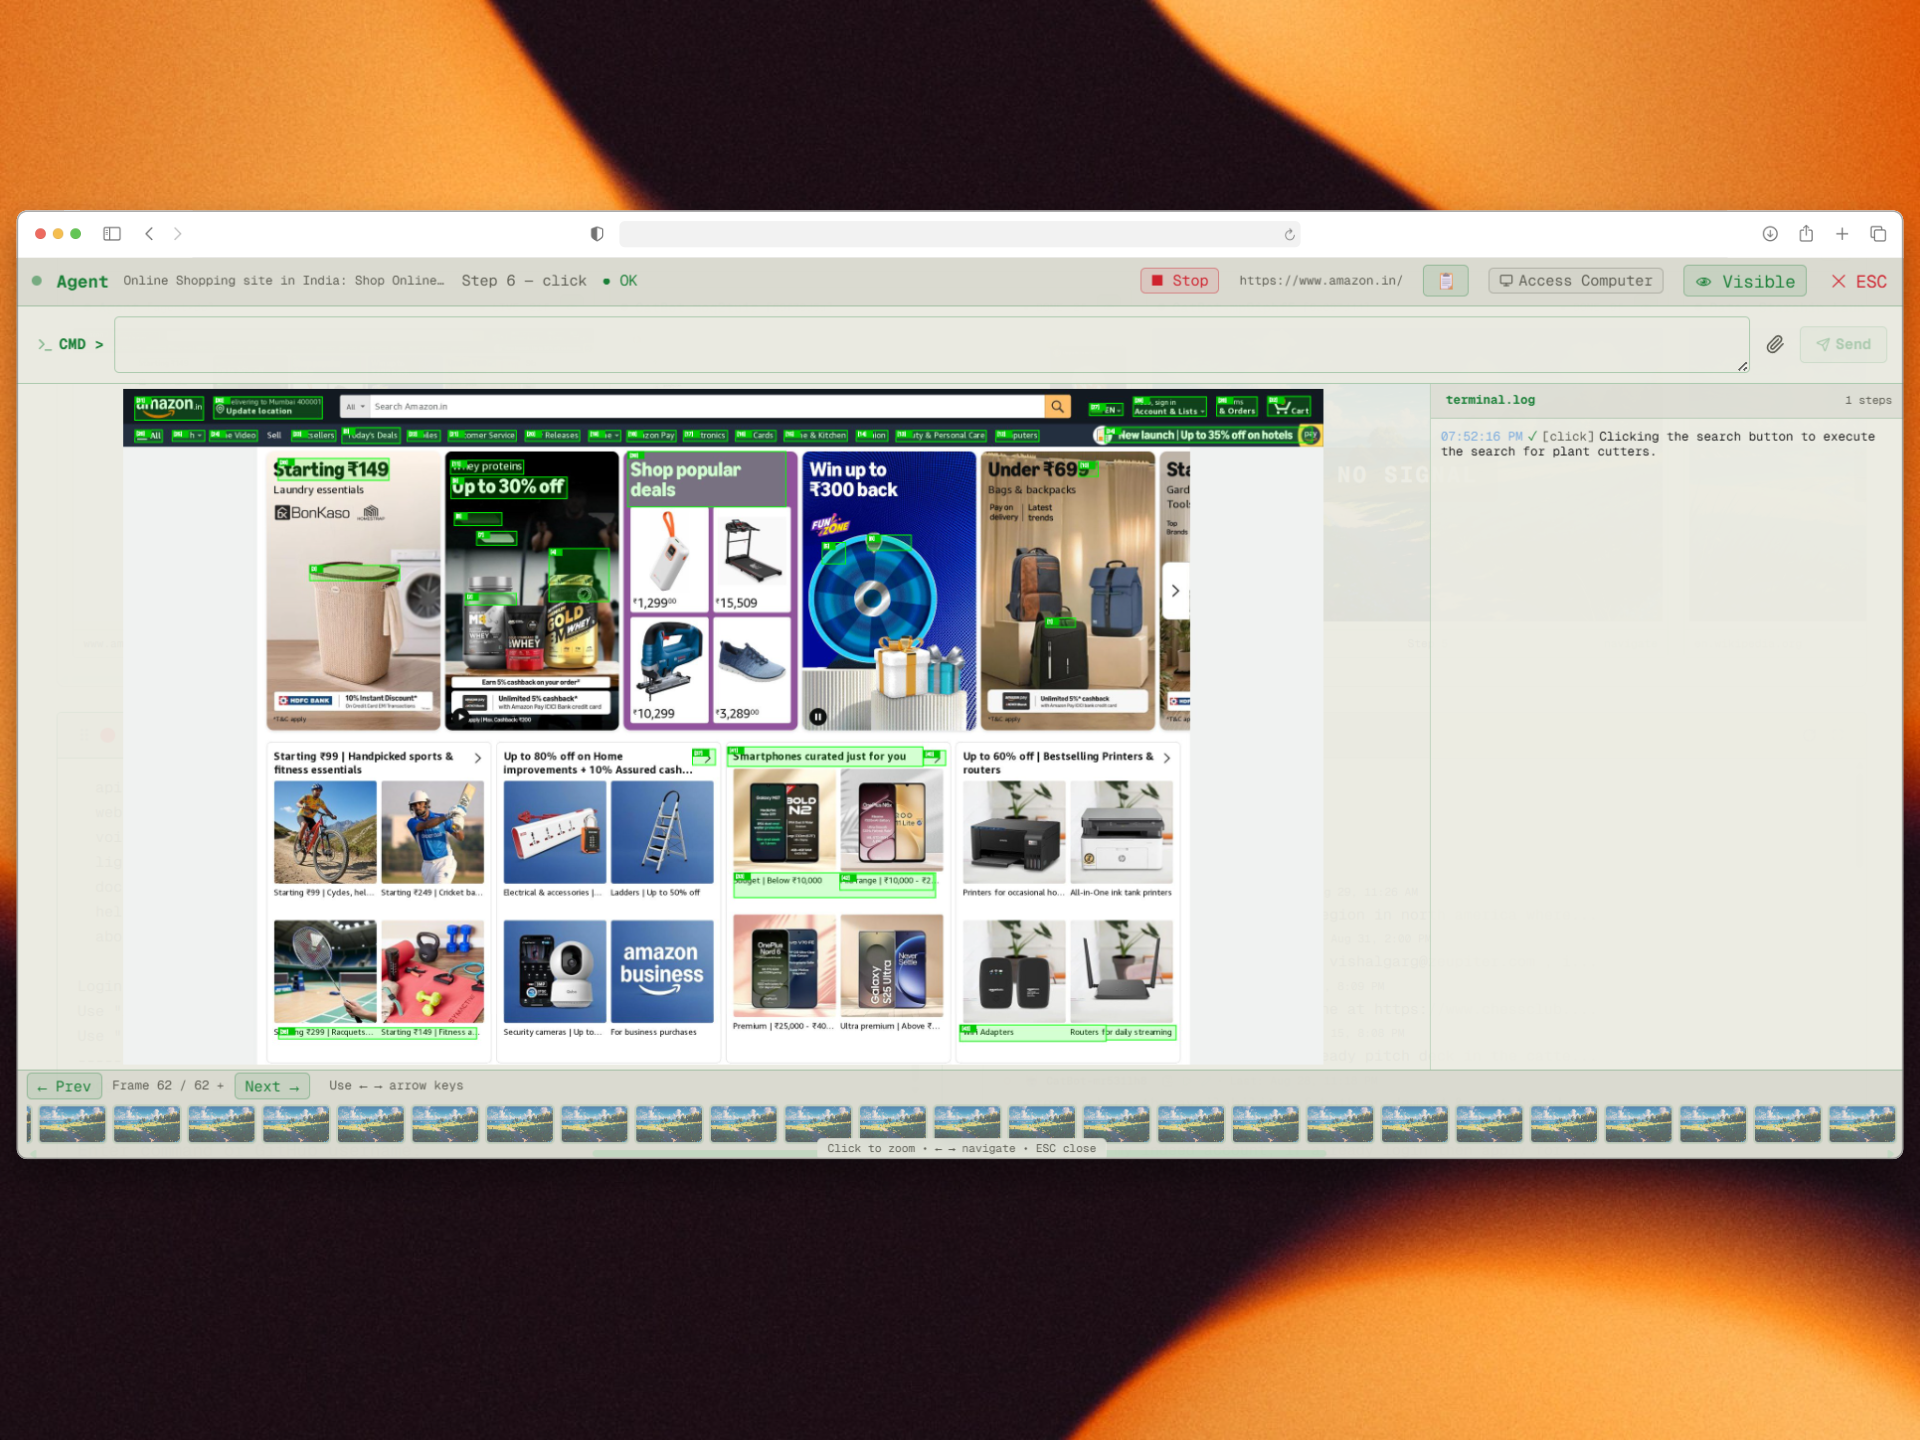Go forward with the browser forward arrow
Image resolution: width=1920 pixels, height=1440 pixels.
point(178,234)
